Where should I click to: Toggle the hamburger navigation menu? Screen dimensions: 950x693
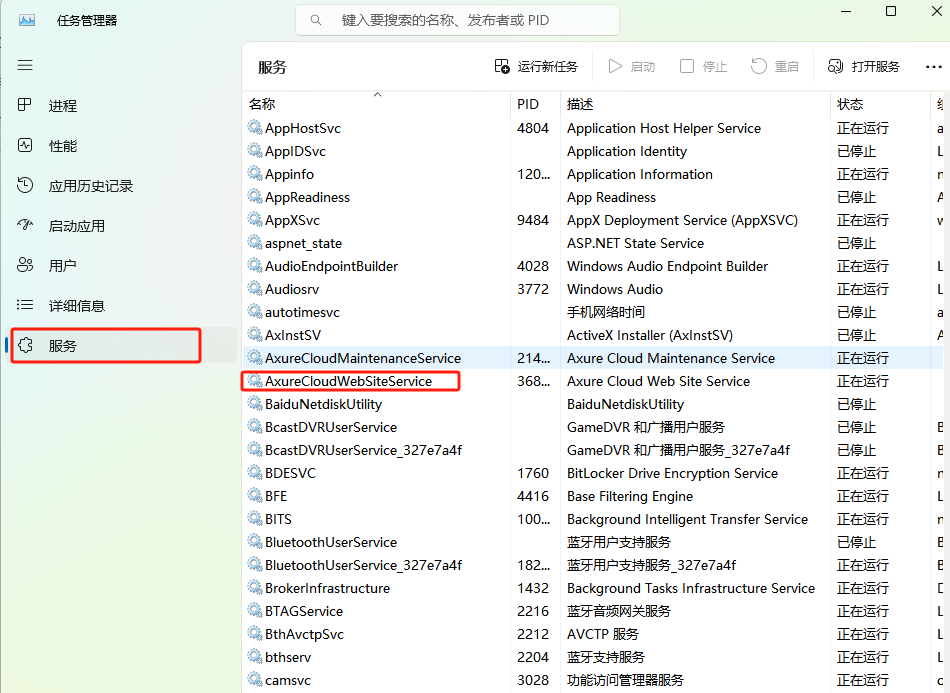point(25,65)
